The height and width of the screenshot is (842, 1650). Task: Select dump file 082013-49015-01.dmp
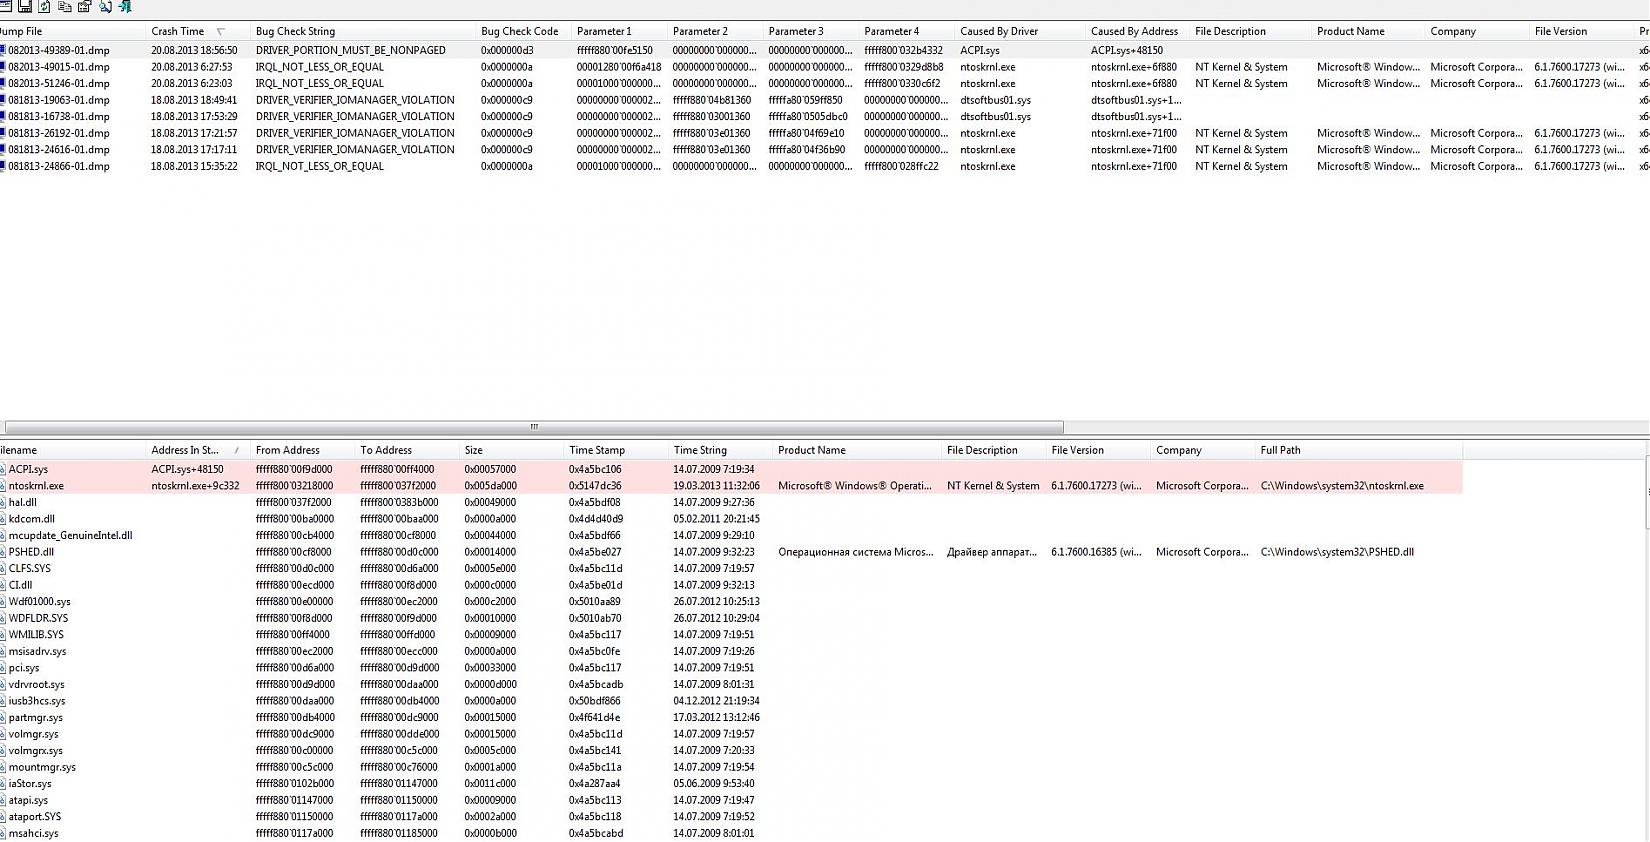pos(59,67)
